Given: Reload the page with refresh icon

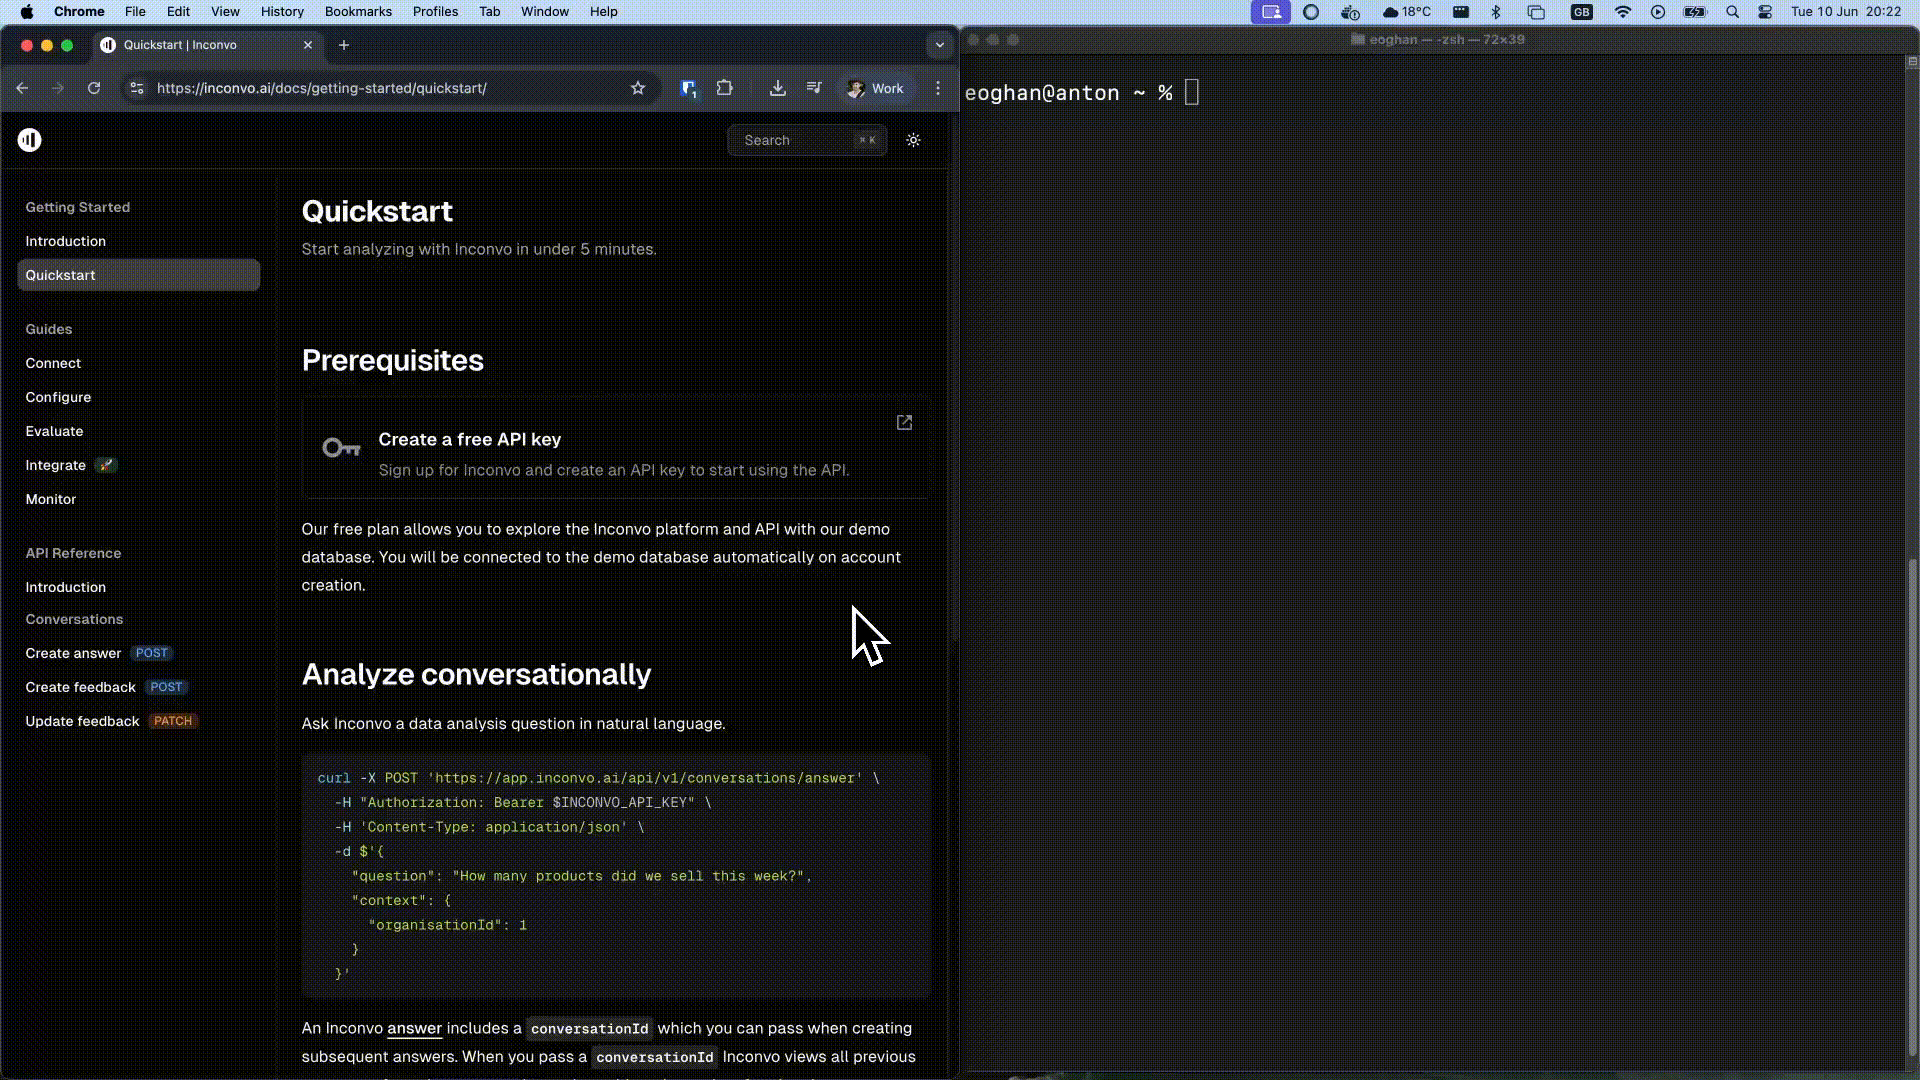Looking at the screenshot, I should pos(94,88).
